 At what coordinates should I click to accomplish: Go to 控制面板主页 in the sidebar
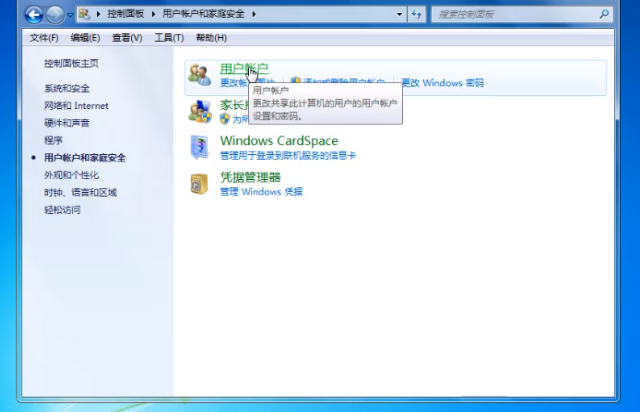(x=71, y=63)
